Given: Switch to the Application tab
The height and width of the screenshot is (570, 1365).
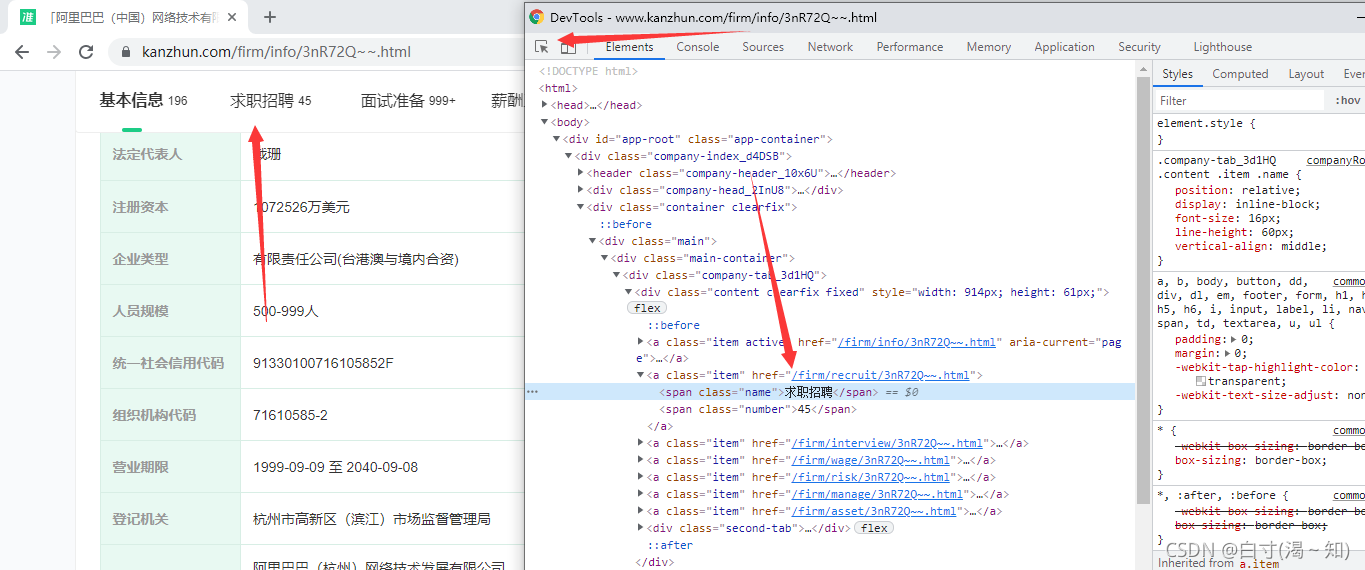Looking at the screenshot, I should (x=1064, y=47).
